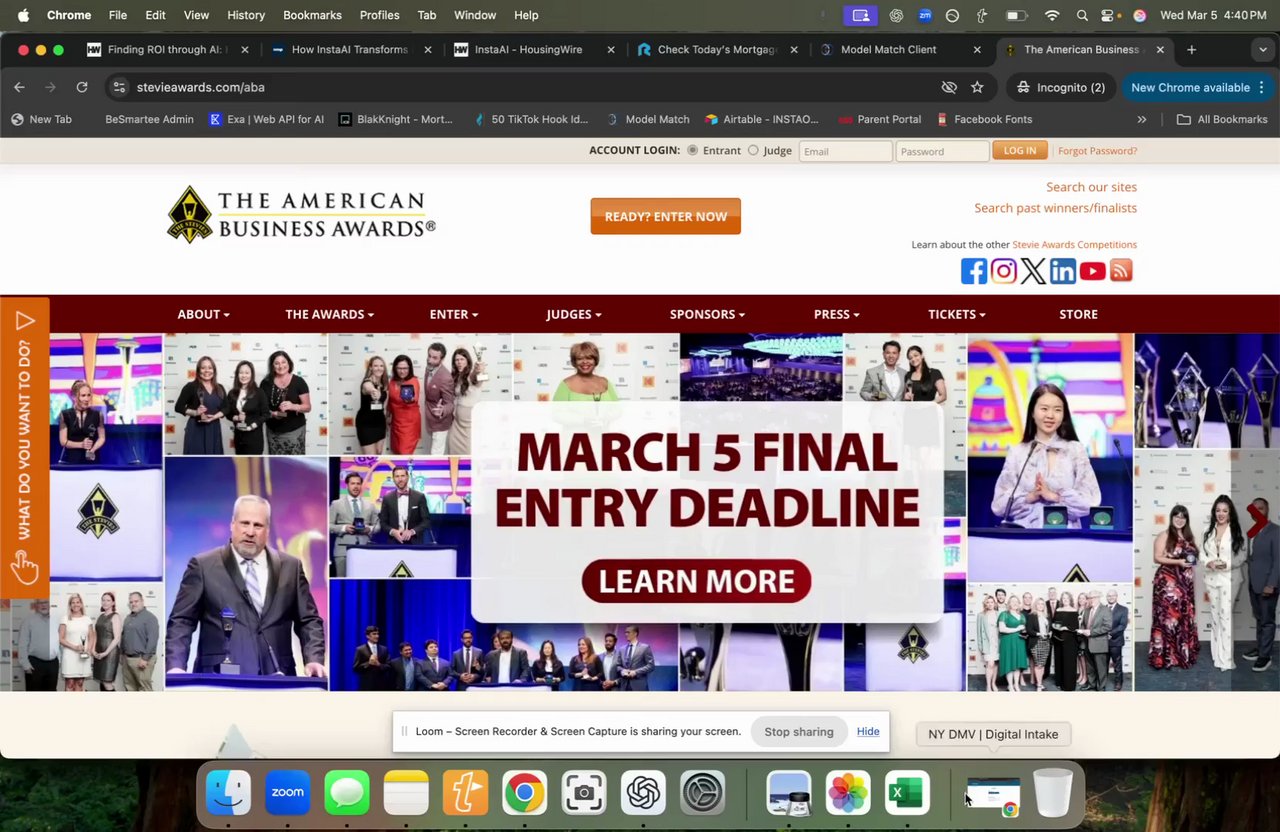
Task: Open Finder from the Dock
Action: click(228, 793)
